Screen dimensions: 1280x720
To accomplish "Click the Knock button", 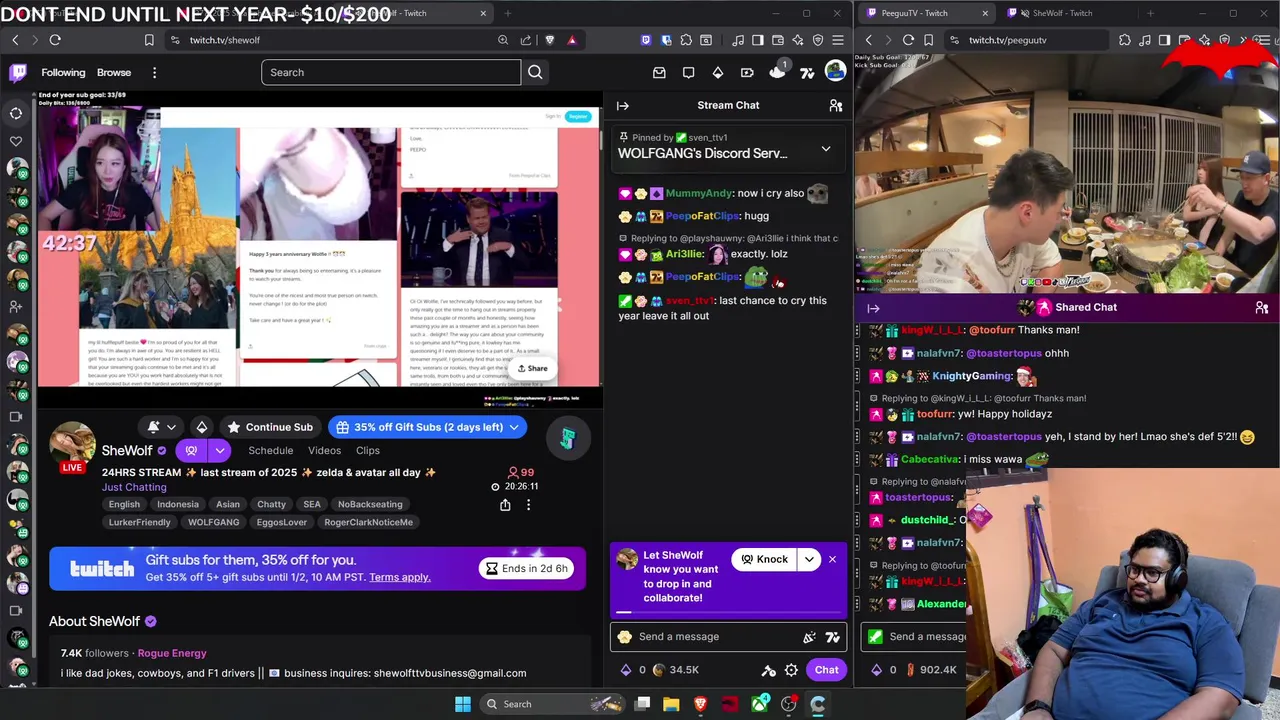I will pyautogui.click(x=764, y=559).
